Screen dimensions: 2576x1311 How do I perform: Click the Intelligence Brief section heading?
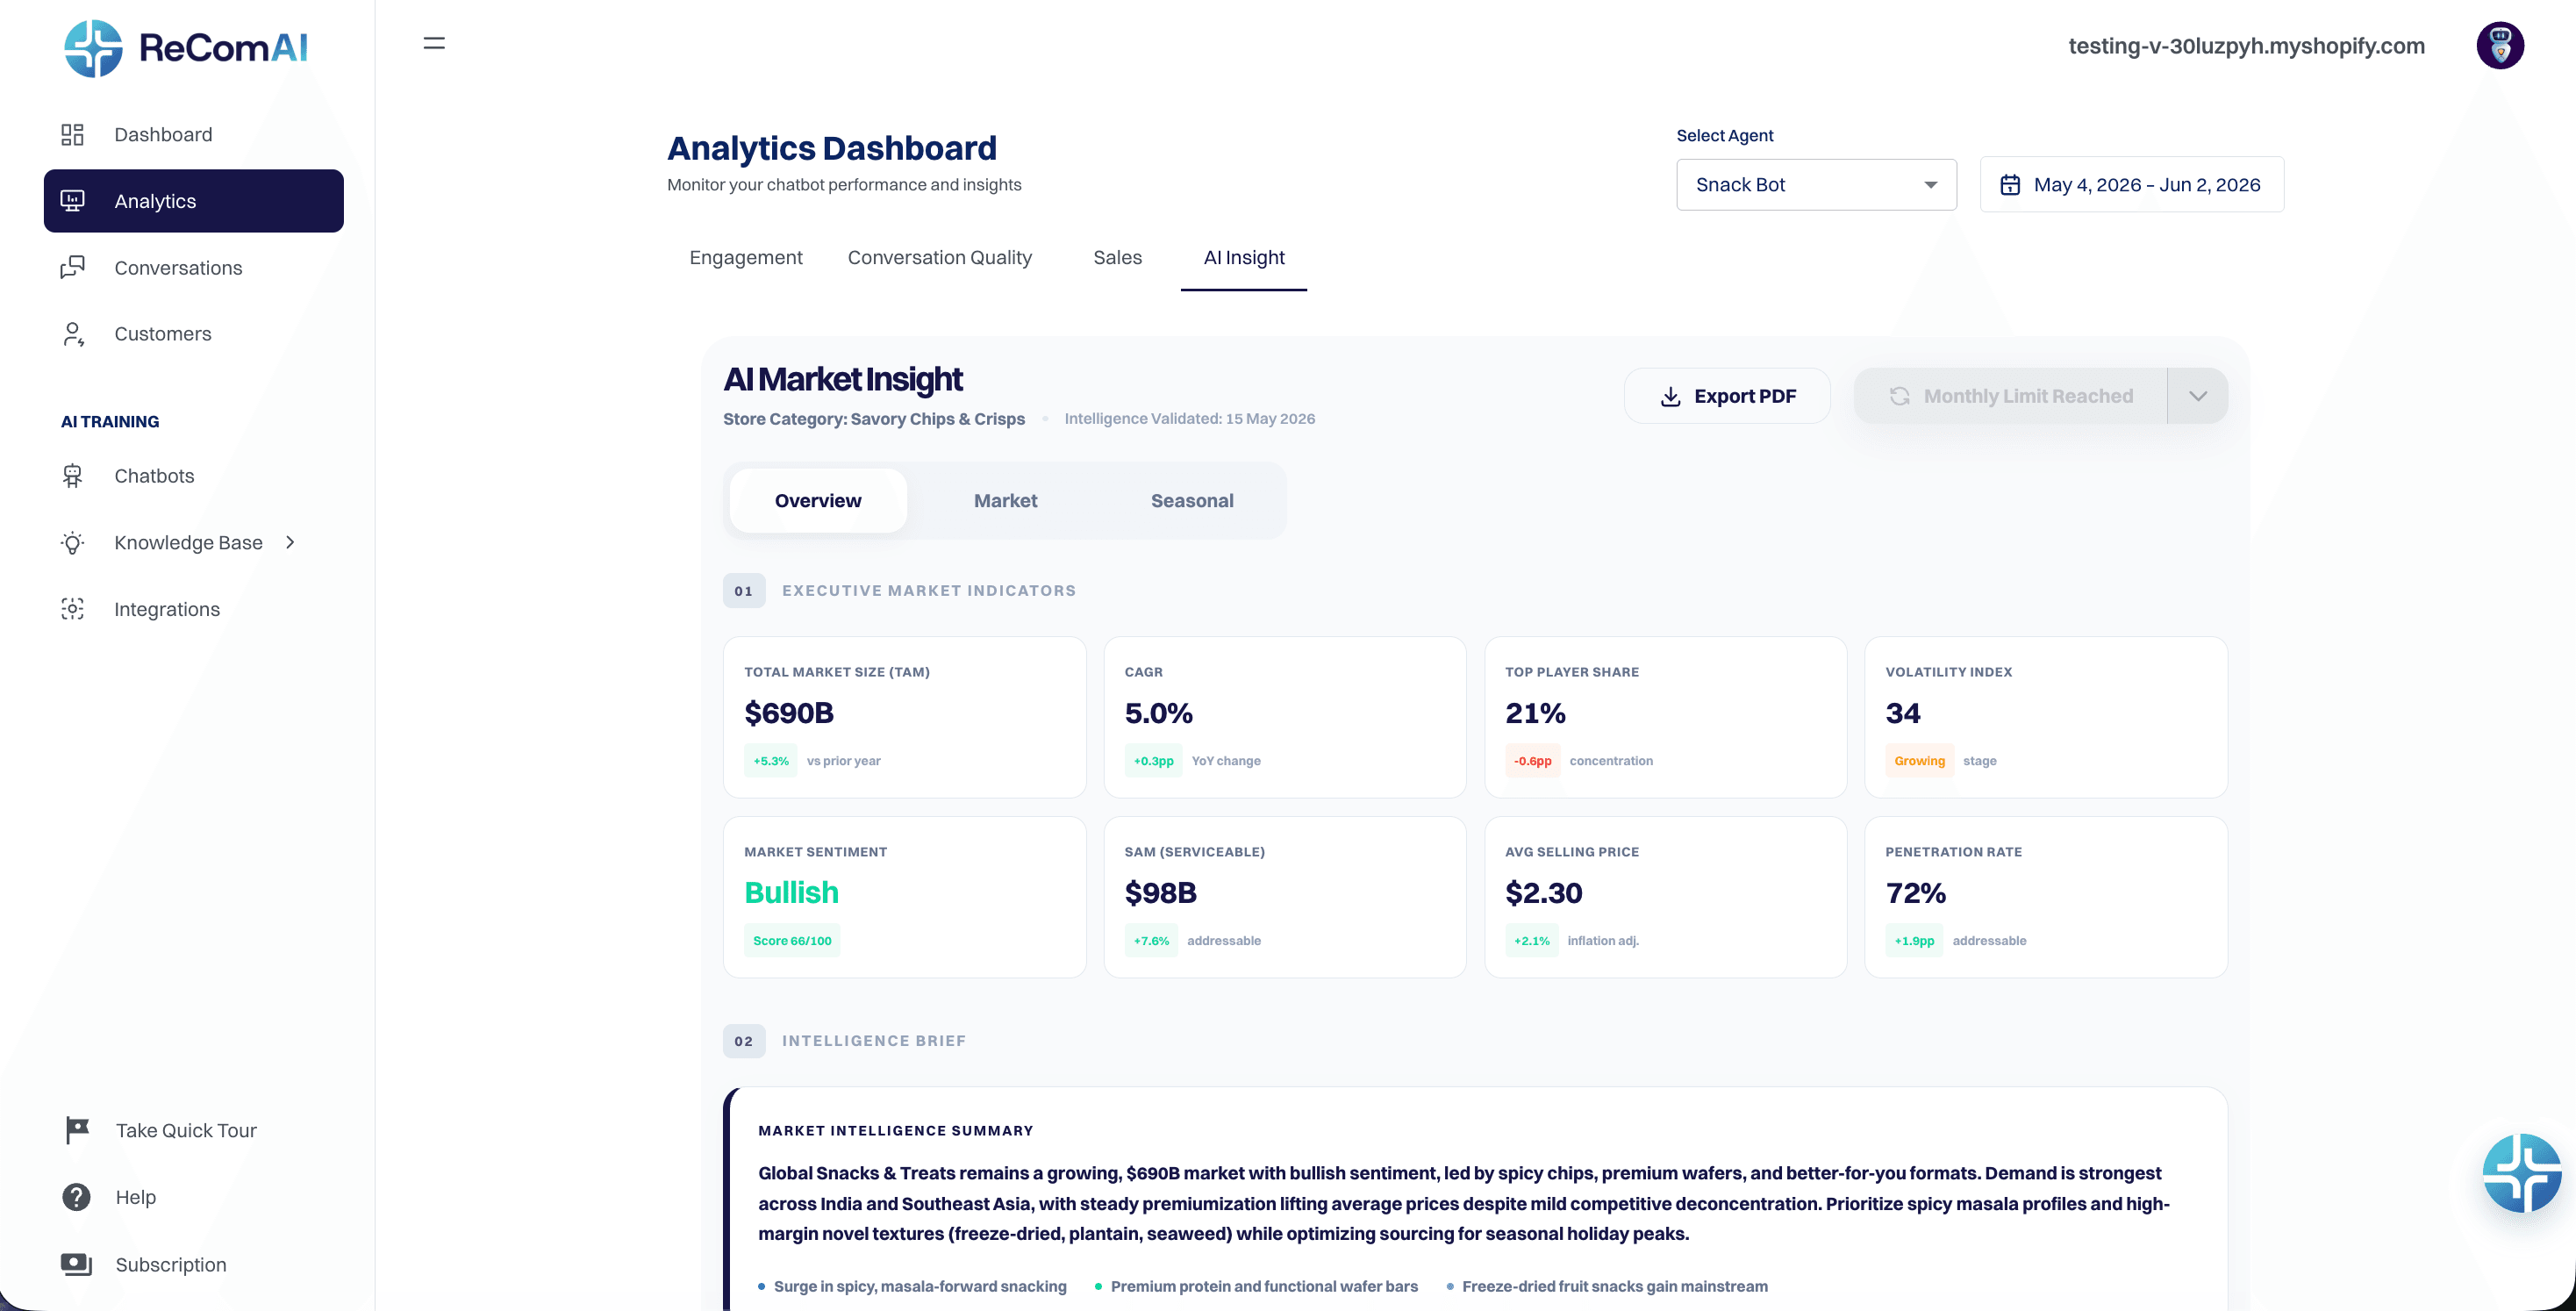click(873, 1041)
